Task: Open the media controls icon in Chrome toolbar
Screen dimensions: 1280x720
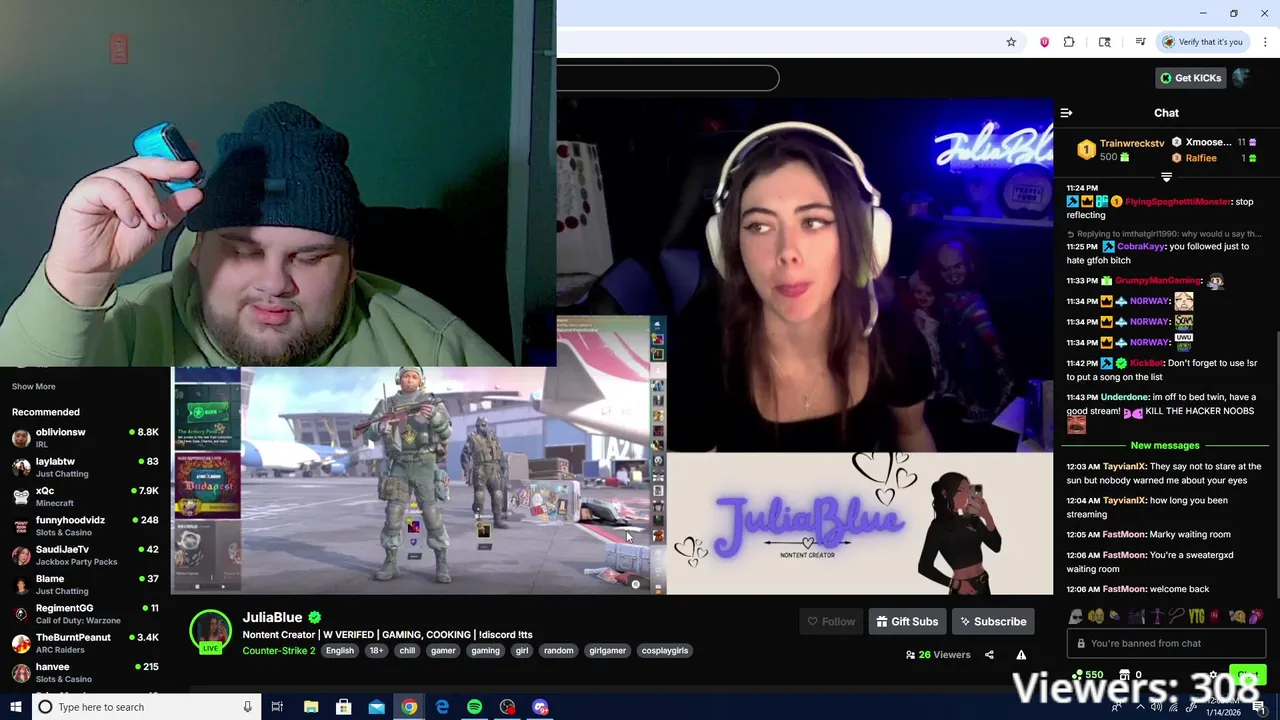Action: pos(1140,42)
